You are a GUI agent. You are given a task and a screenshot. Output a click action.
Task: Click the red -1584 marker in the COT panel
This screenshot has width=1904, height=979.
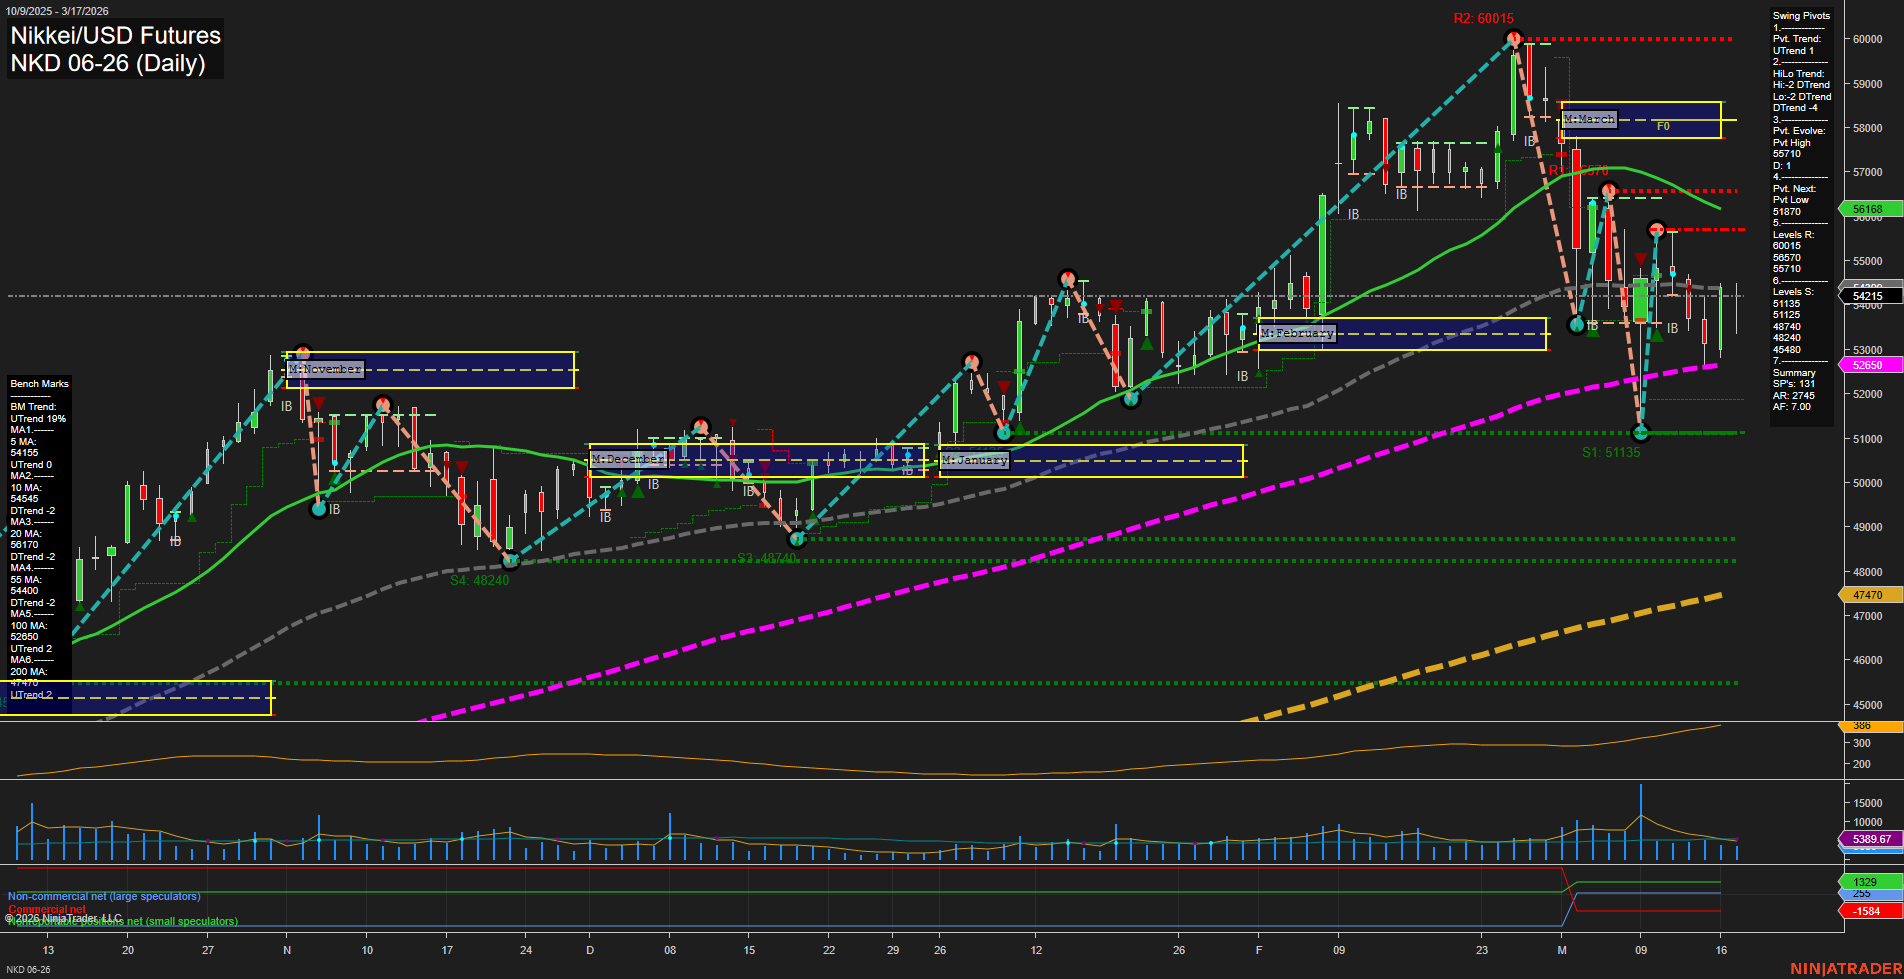[x=1864, y=911]
